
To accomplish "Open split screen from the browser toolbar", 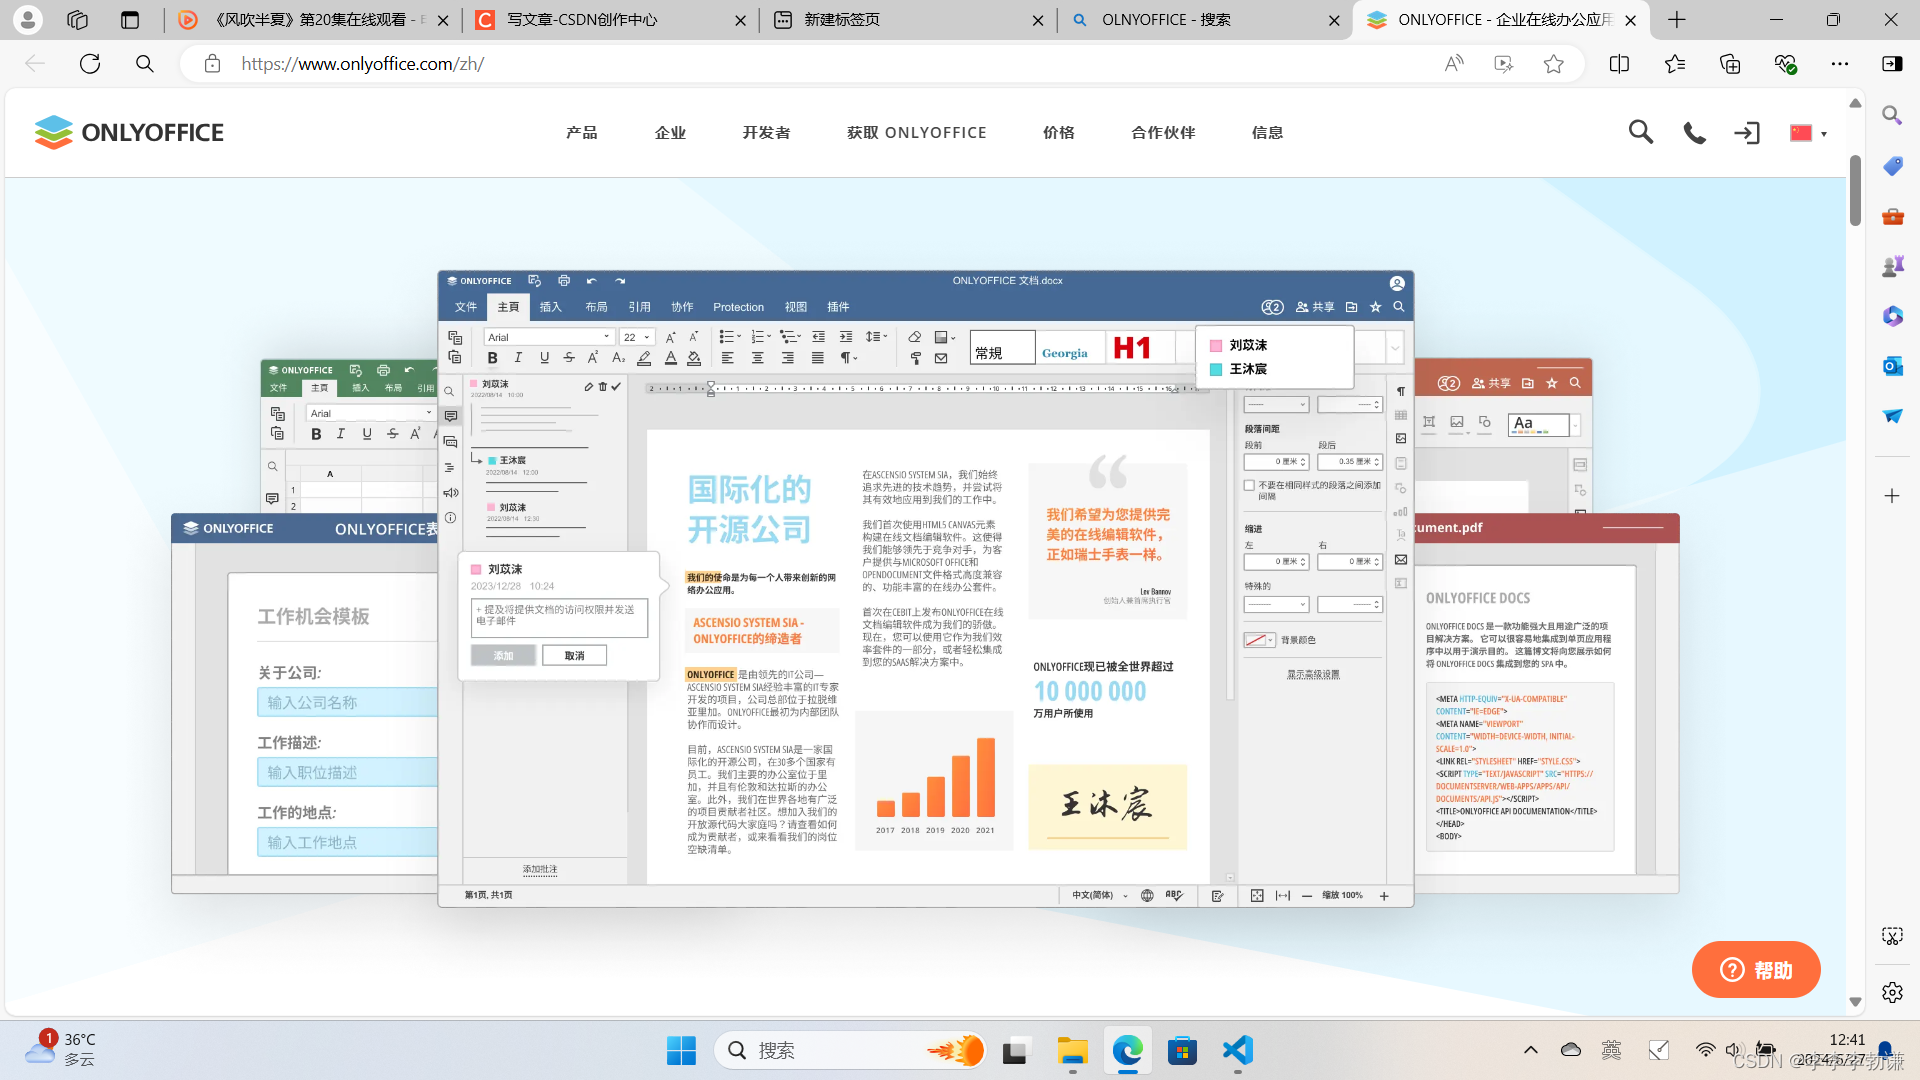I will [1619, 64].
